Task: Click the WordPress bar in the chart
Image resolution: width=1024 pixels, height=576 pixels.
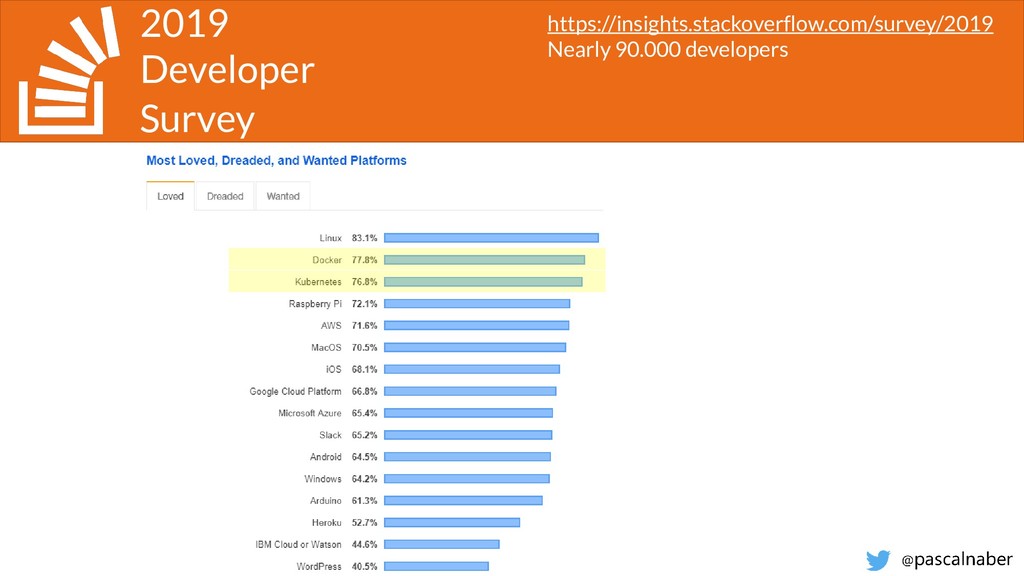Action: pyautogui.click(x=436, y=566)
